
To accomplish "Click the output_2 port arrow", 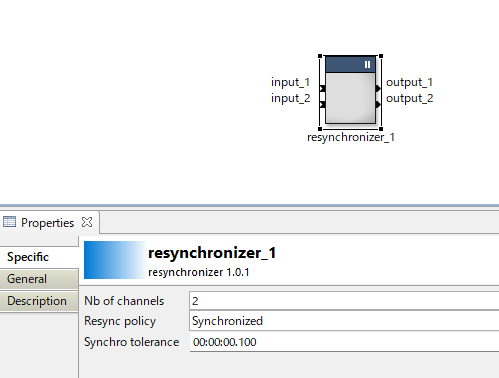I will coord(378,104).
